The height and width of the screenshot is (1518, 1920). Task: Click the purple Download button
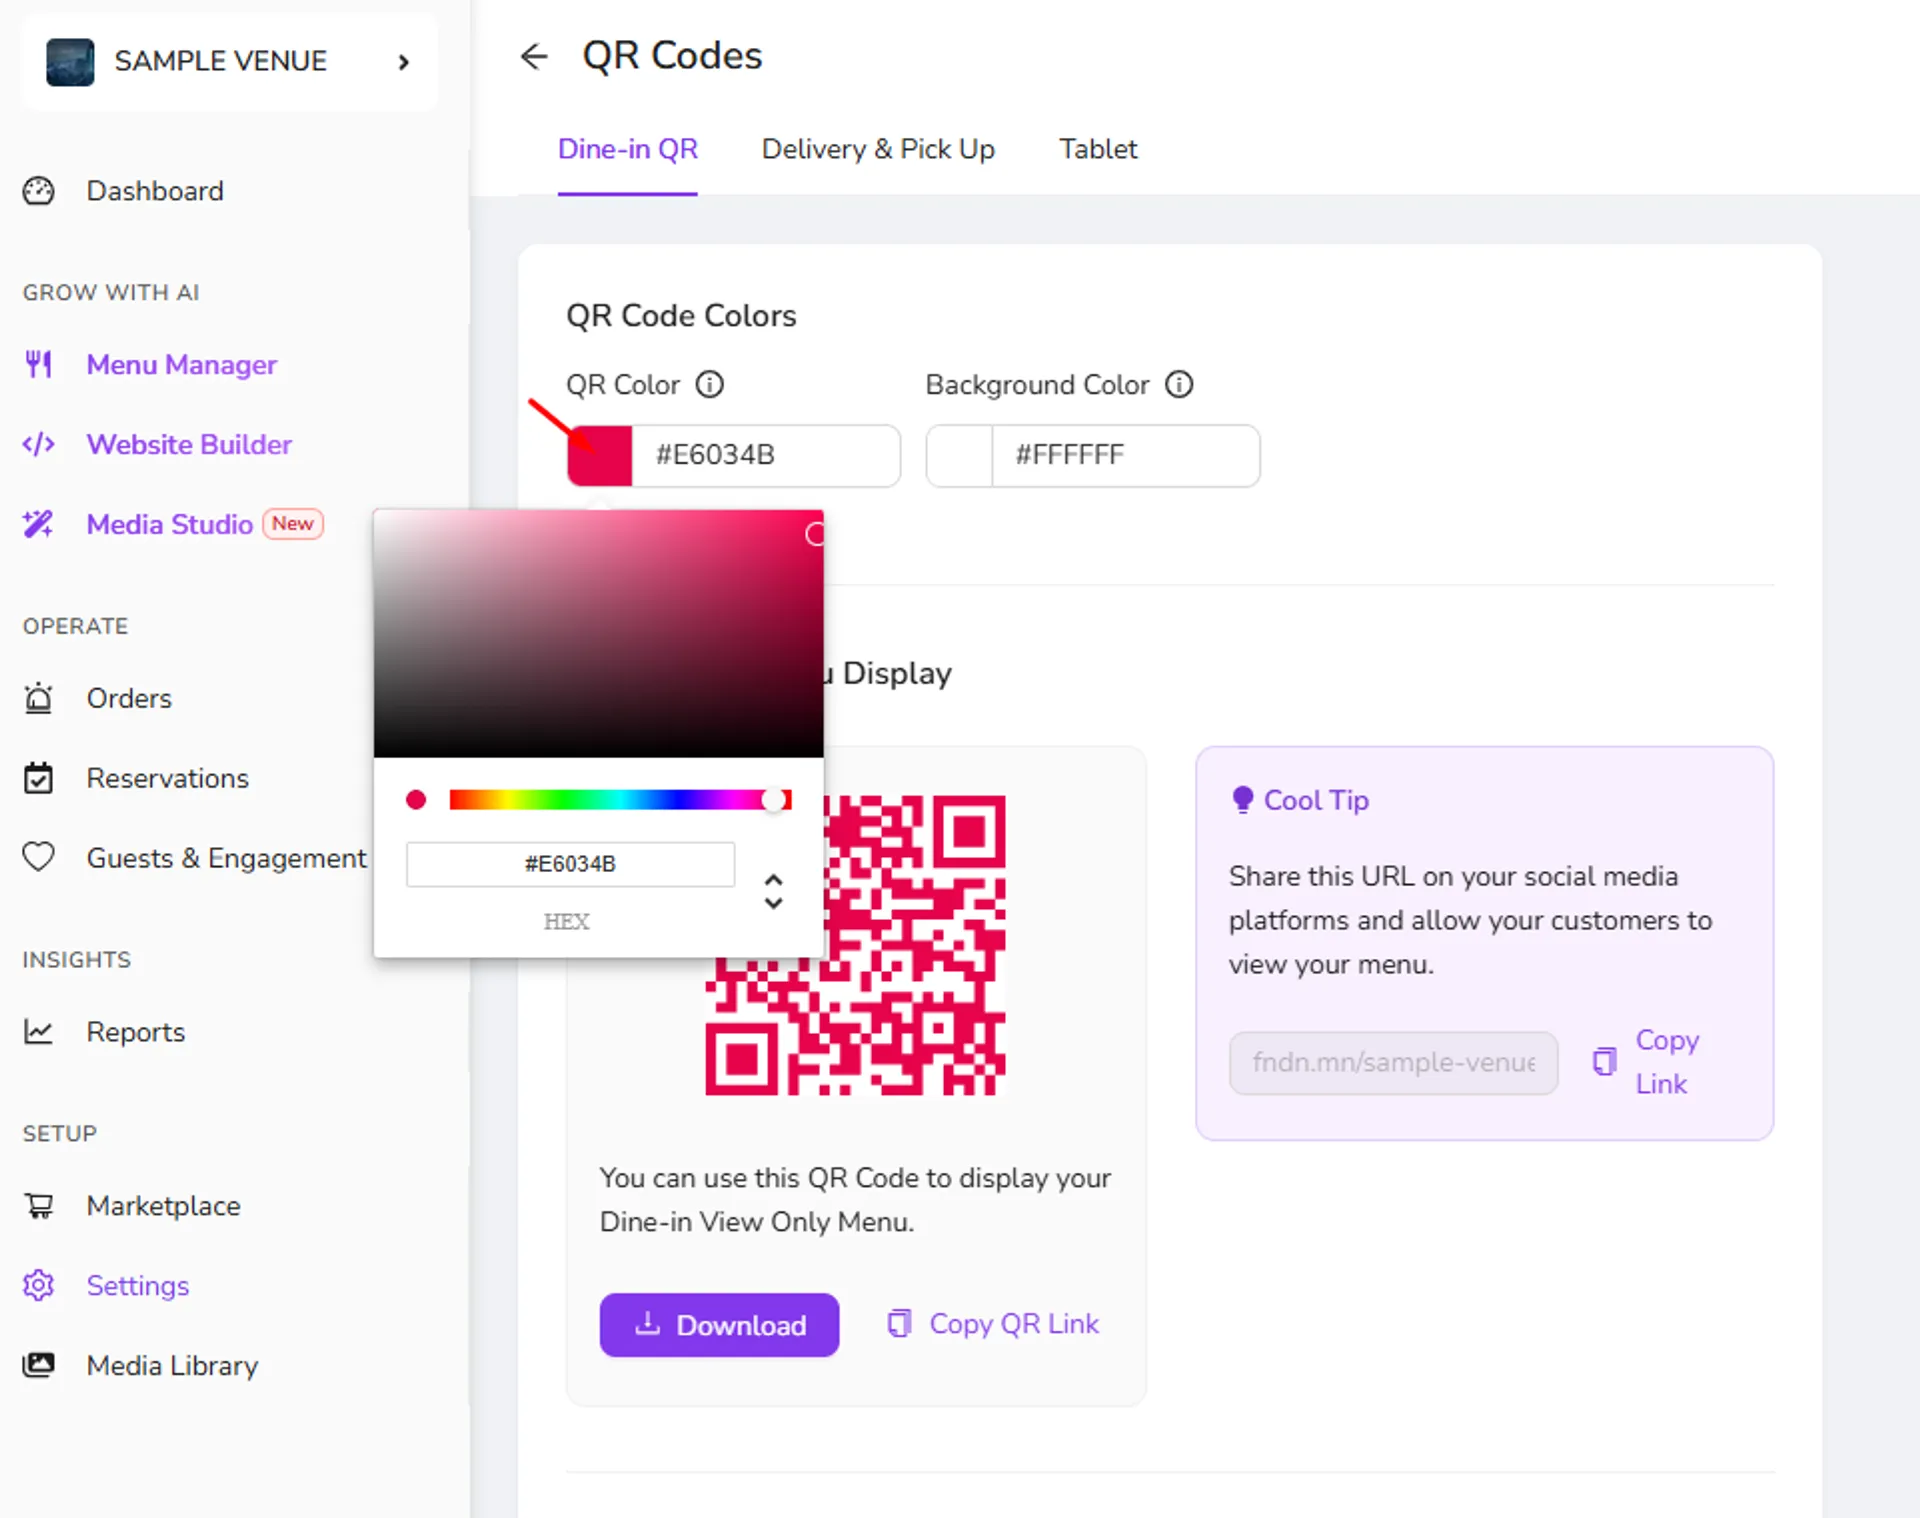click(x=719, y=1325)
